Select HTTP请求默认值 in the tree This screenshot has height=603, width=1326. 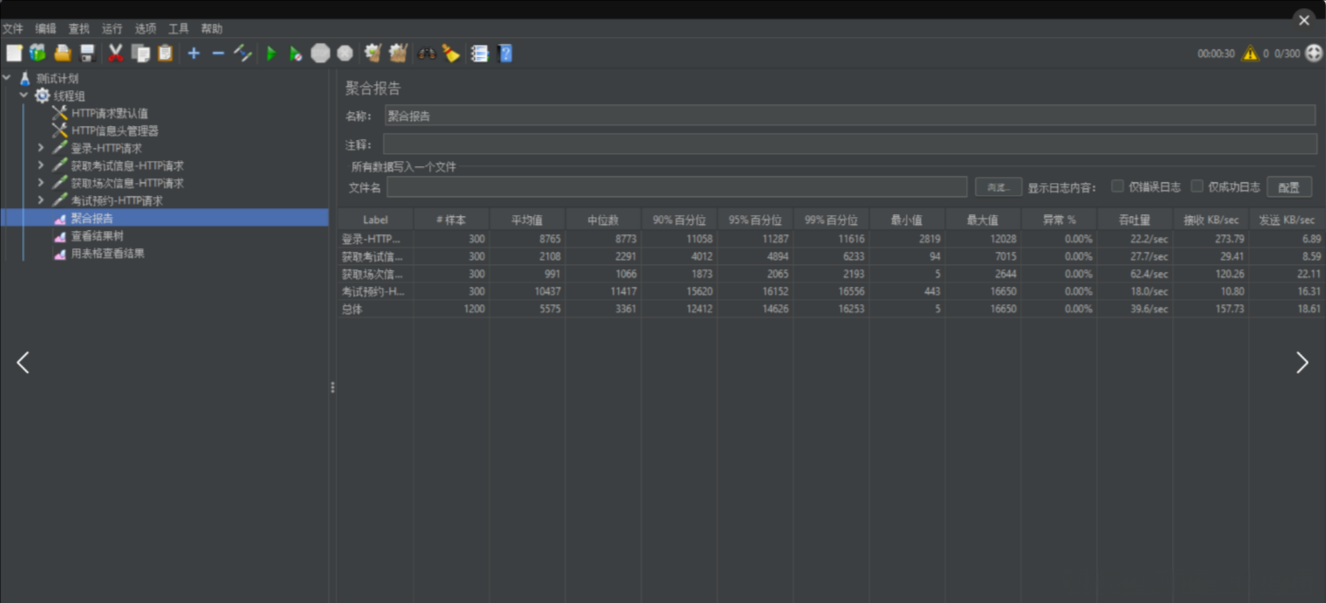point(109,113)
